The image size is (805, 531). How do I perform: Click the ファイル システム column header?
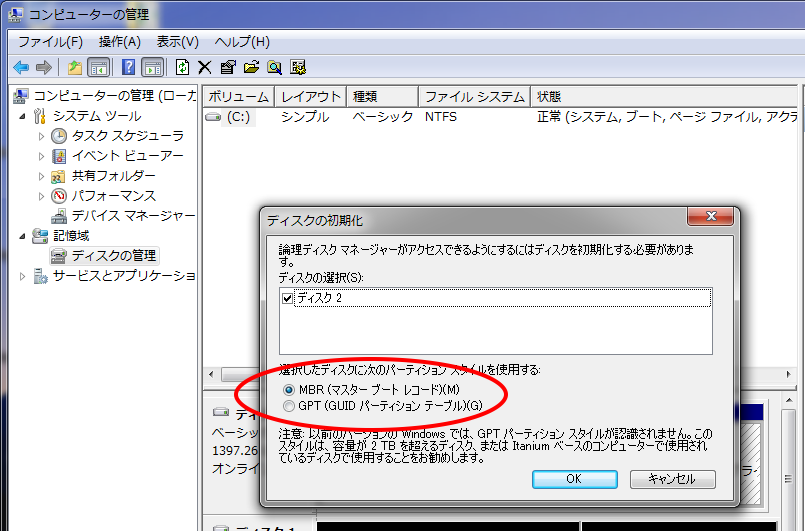click(x=474, y=97)
